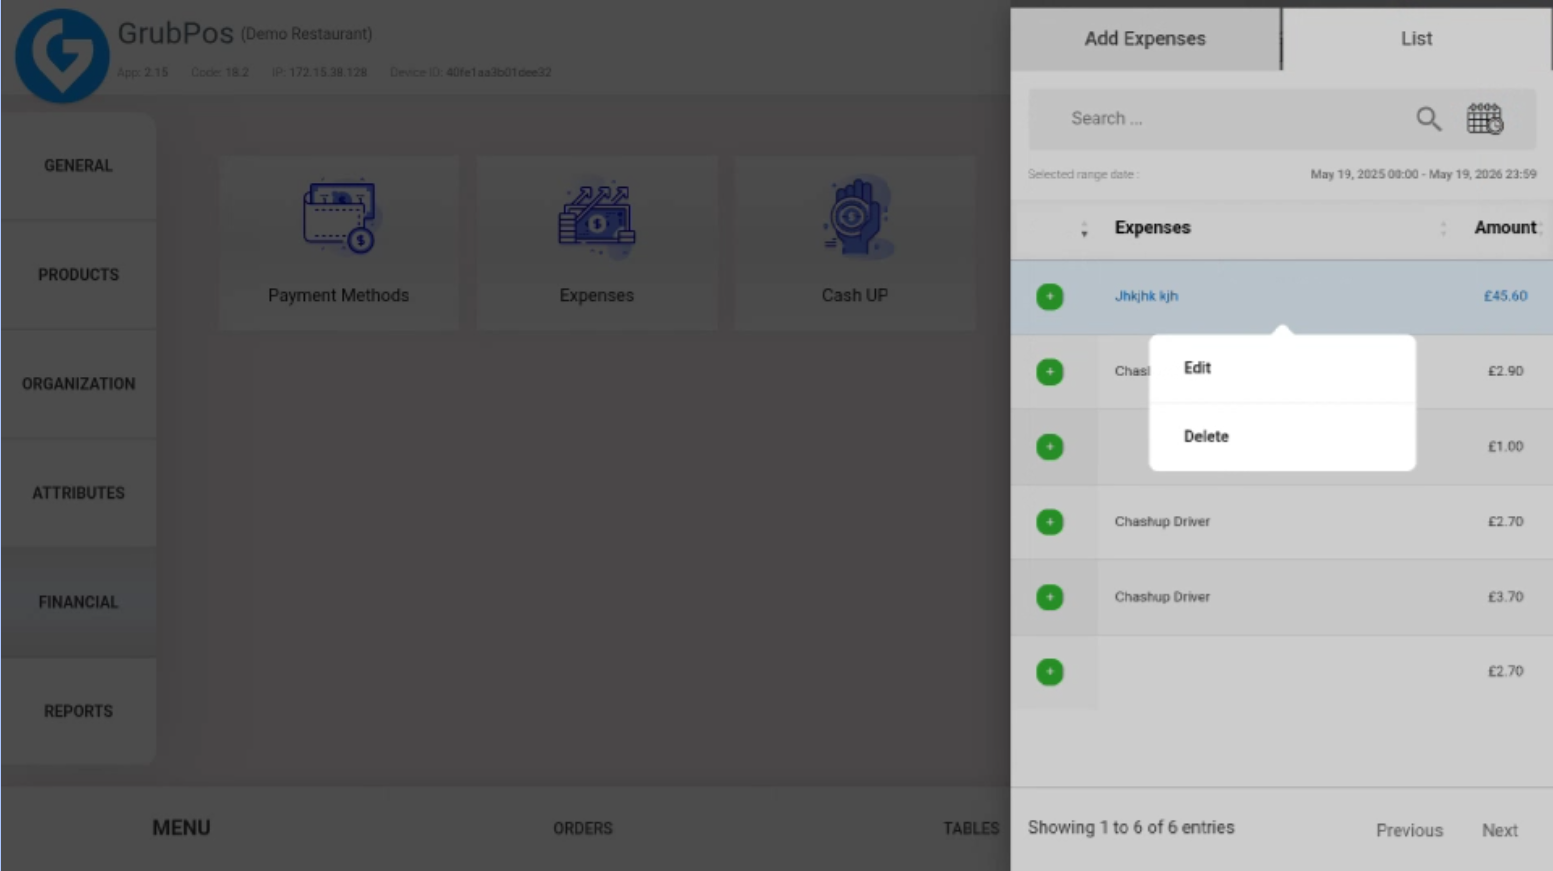Open the REPORTS sidebar section

[x=78, y=711]
